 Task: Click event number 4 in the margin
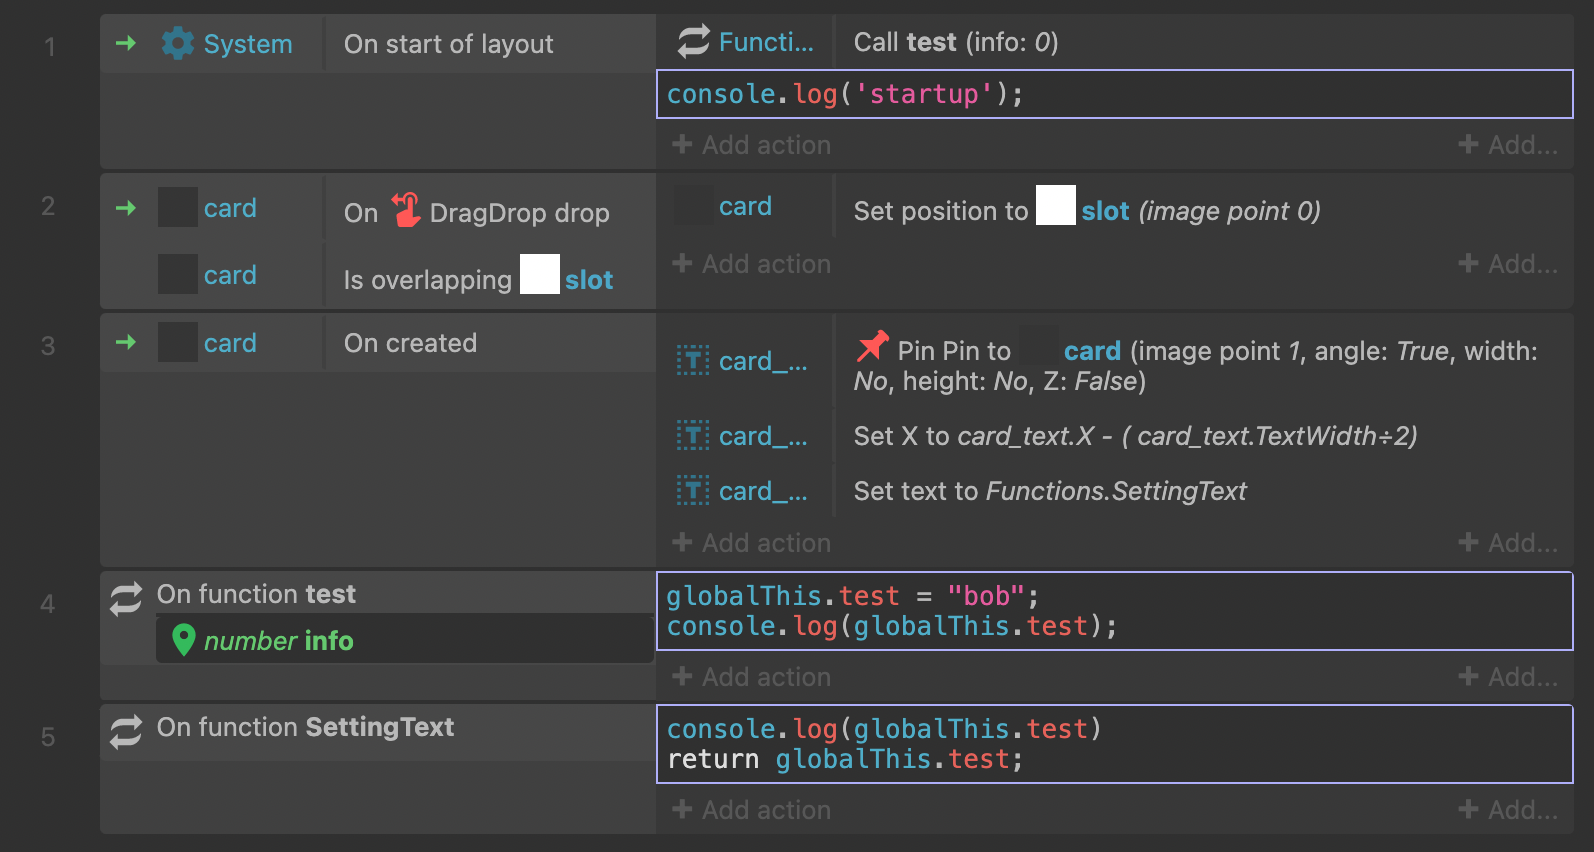tap(47, 604)
